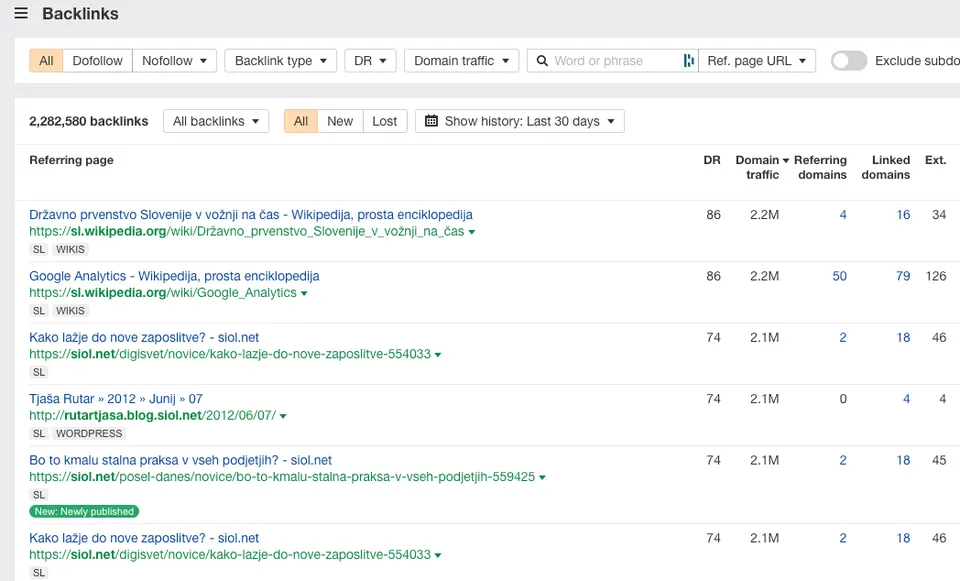
Task: Select the All link type filter
Action: coord(46,61)
